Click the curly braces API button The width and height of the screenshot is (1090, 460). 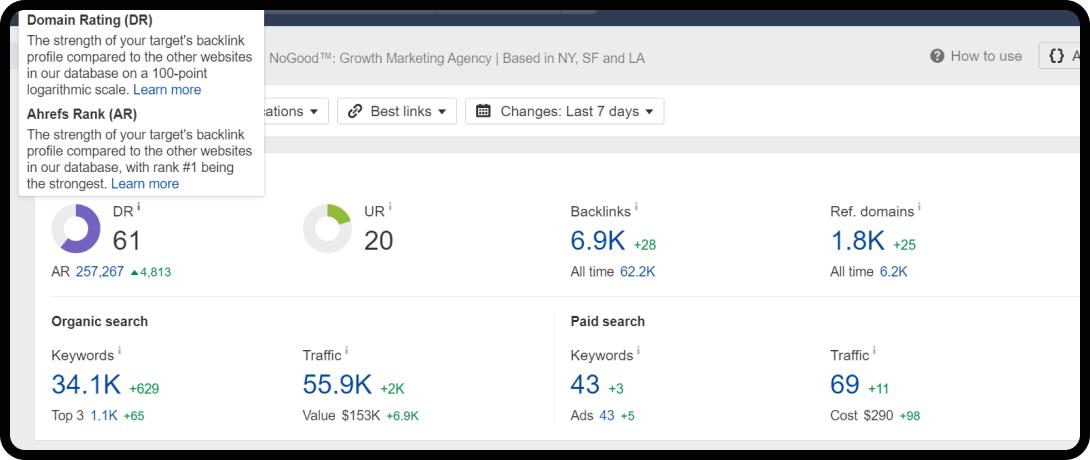coord(1057,56)
